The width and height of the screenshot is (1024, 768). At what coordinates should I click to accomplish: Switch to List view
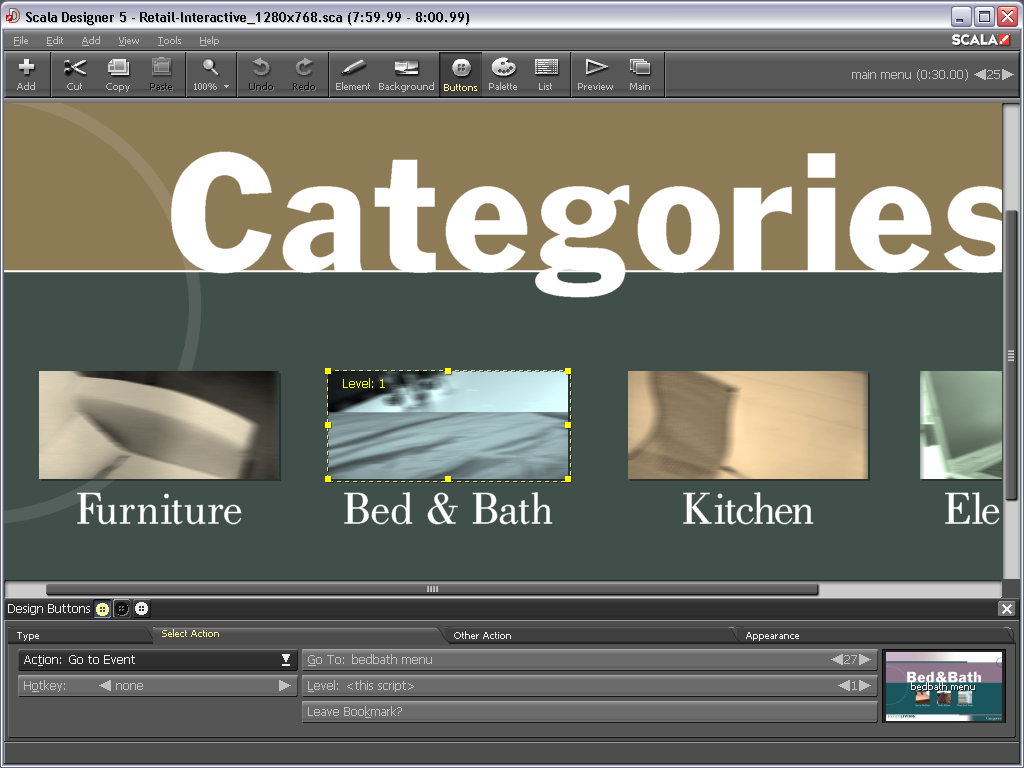point(545,75)
